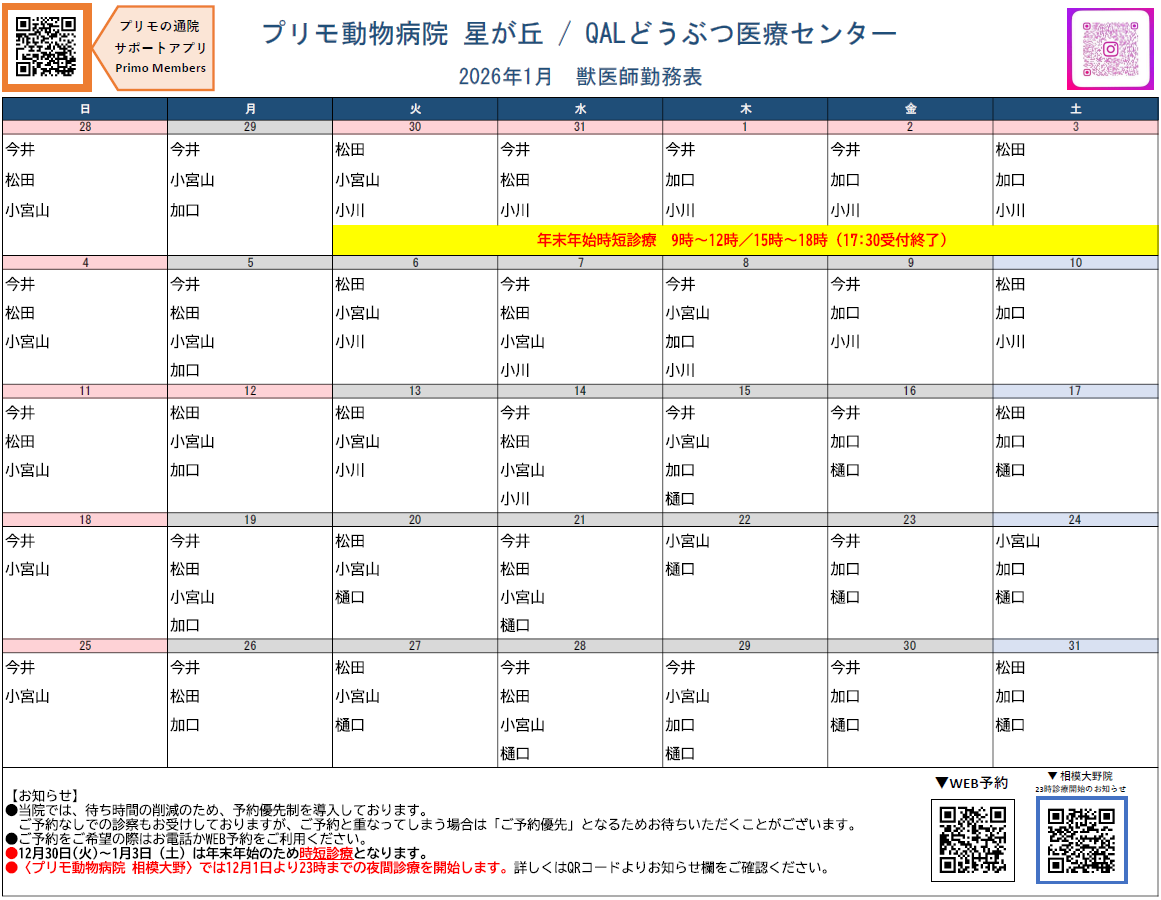Image resolution: width=1161 pixels, height=900 pixels.
Task: Click the yellow year-end short hours banner
Action: (x=744, y=240)
